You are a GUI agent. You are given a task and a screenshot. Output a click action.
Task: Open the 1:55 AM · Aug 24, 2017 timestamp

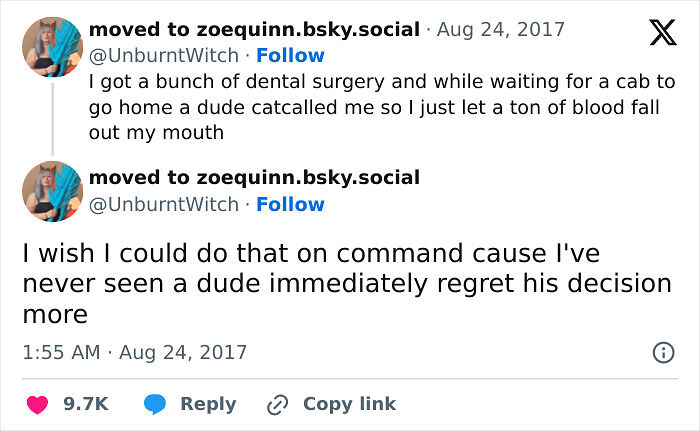(x=134, y=352)
